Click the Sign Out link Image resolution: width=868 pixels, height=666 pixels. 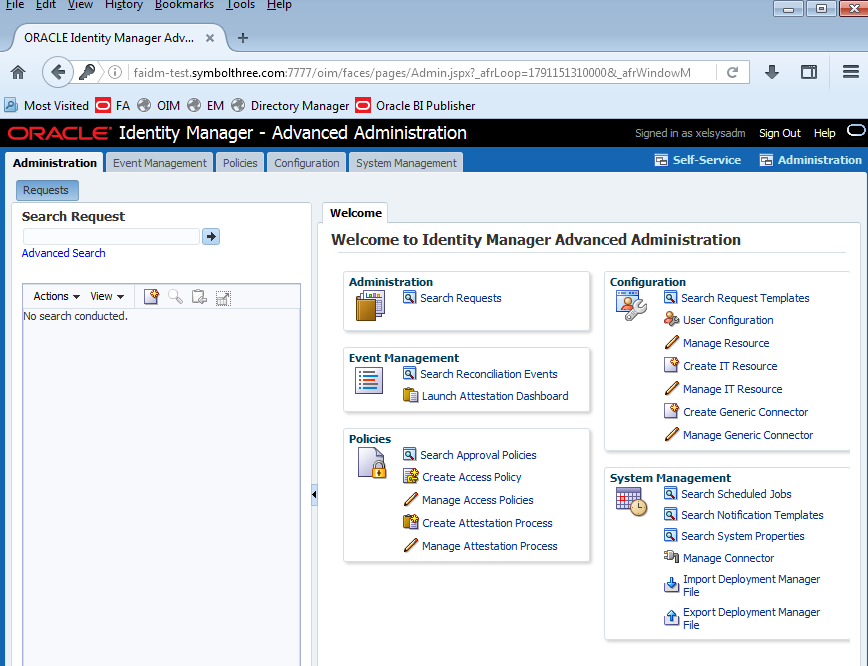click(779, 133)
